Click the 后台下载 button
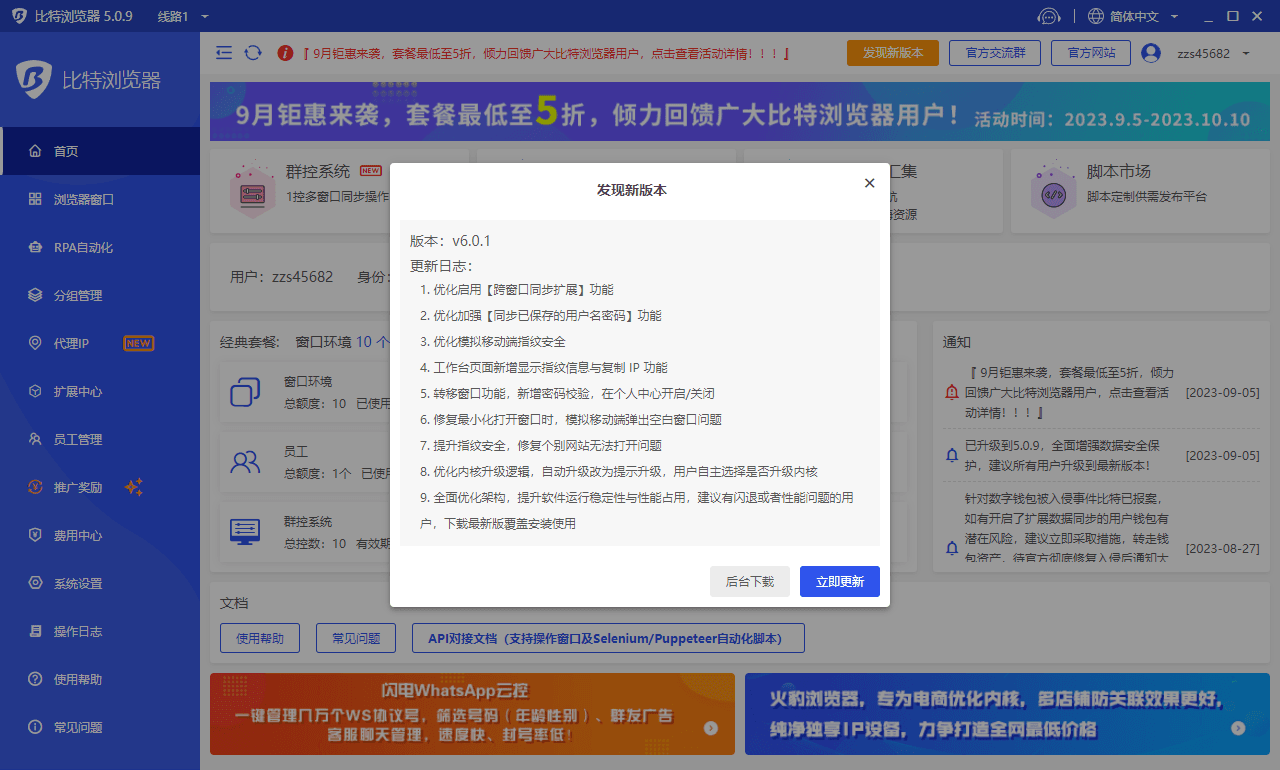The image size is (1280, 770). (749, 581)
